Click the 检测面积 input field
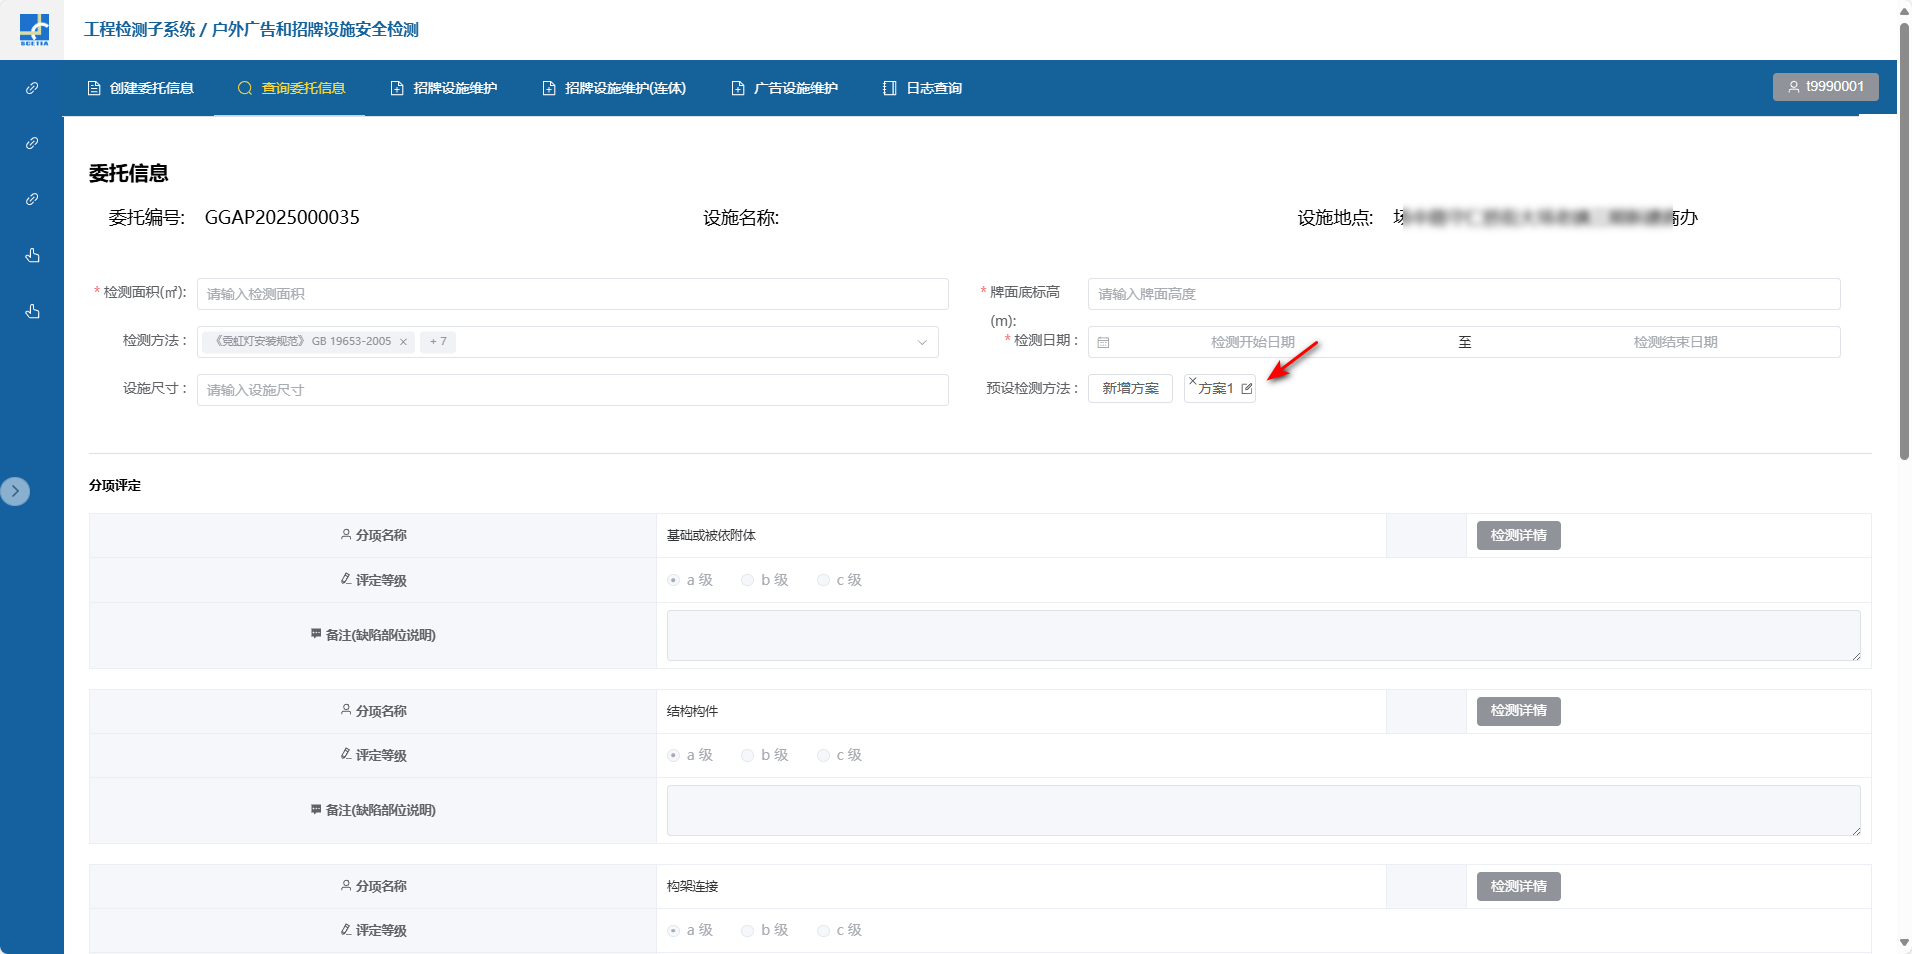This screenshot has height=954, width=1912. 572,294
